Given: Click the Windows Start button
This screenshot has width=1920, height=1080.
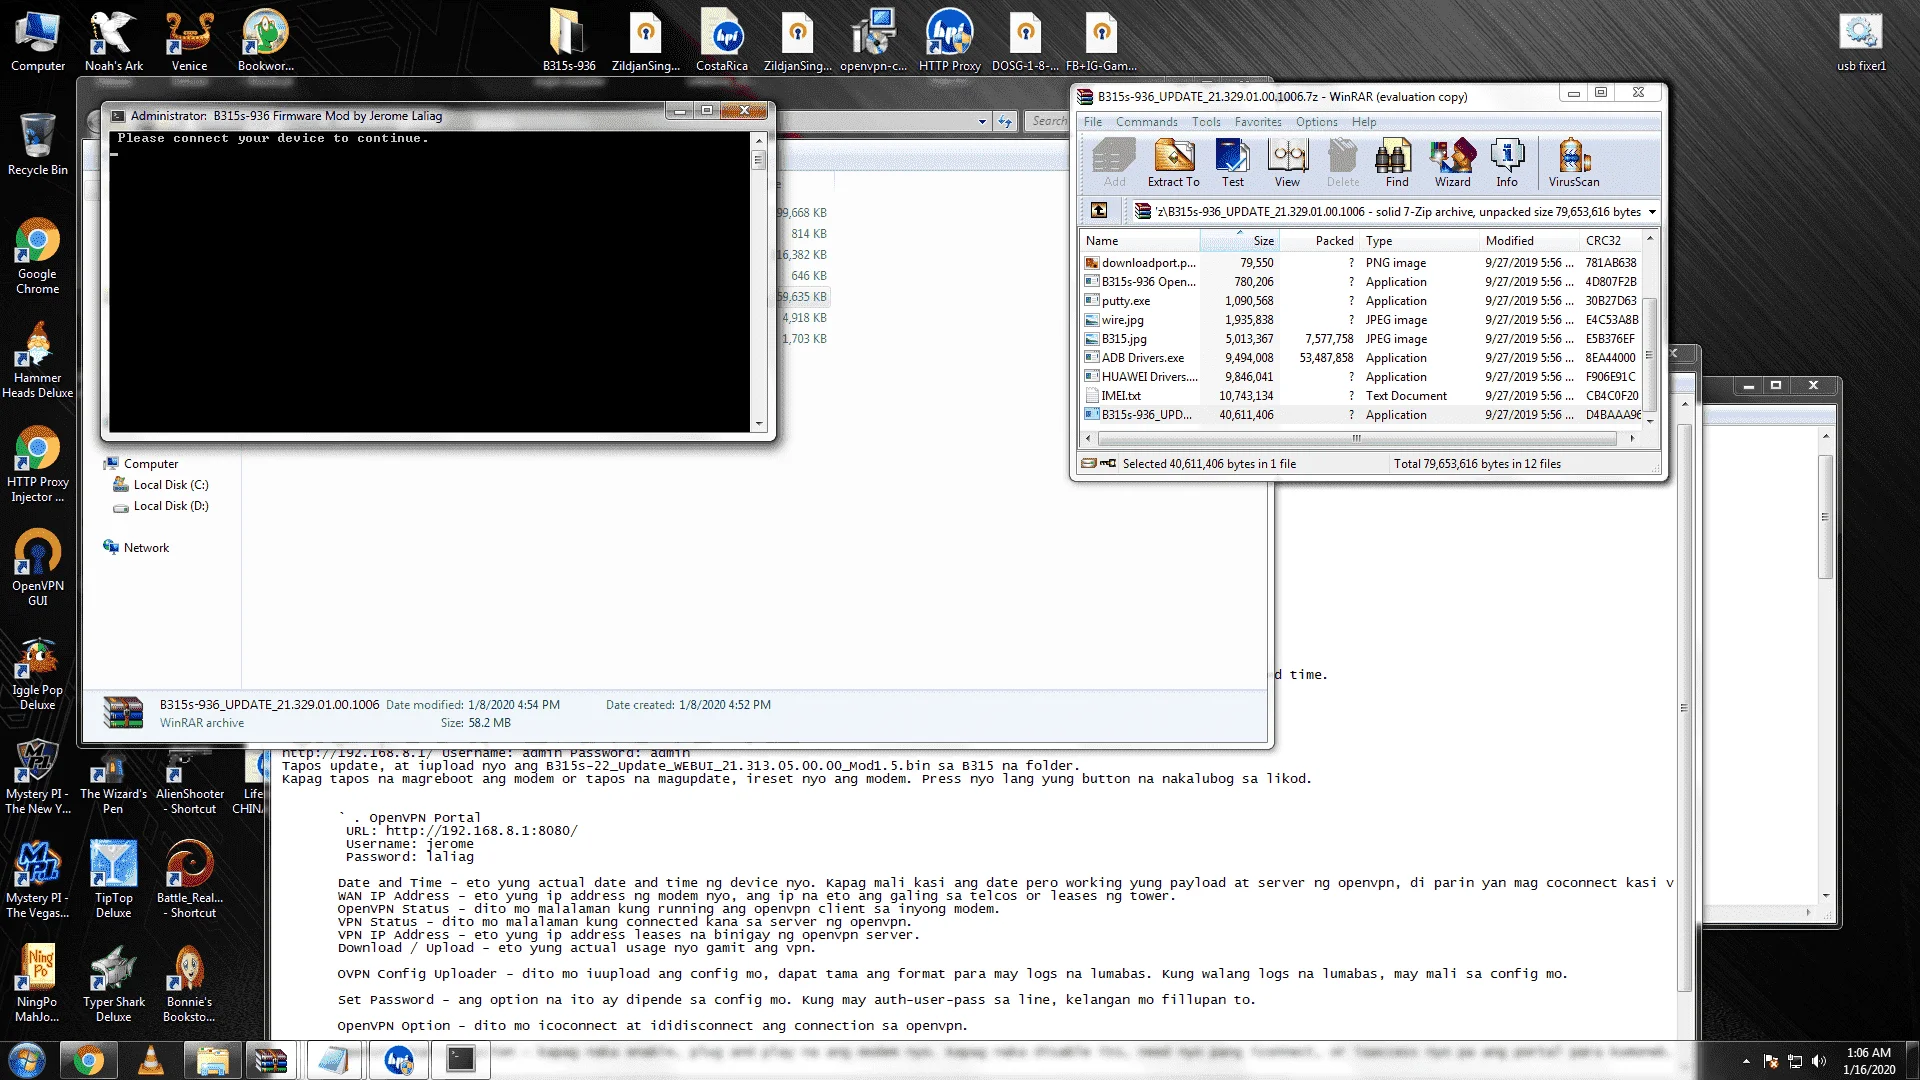Looking at the screenshot, I should [27, 1060].
